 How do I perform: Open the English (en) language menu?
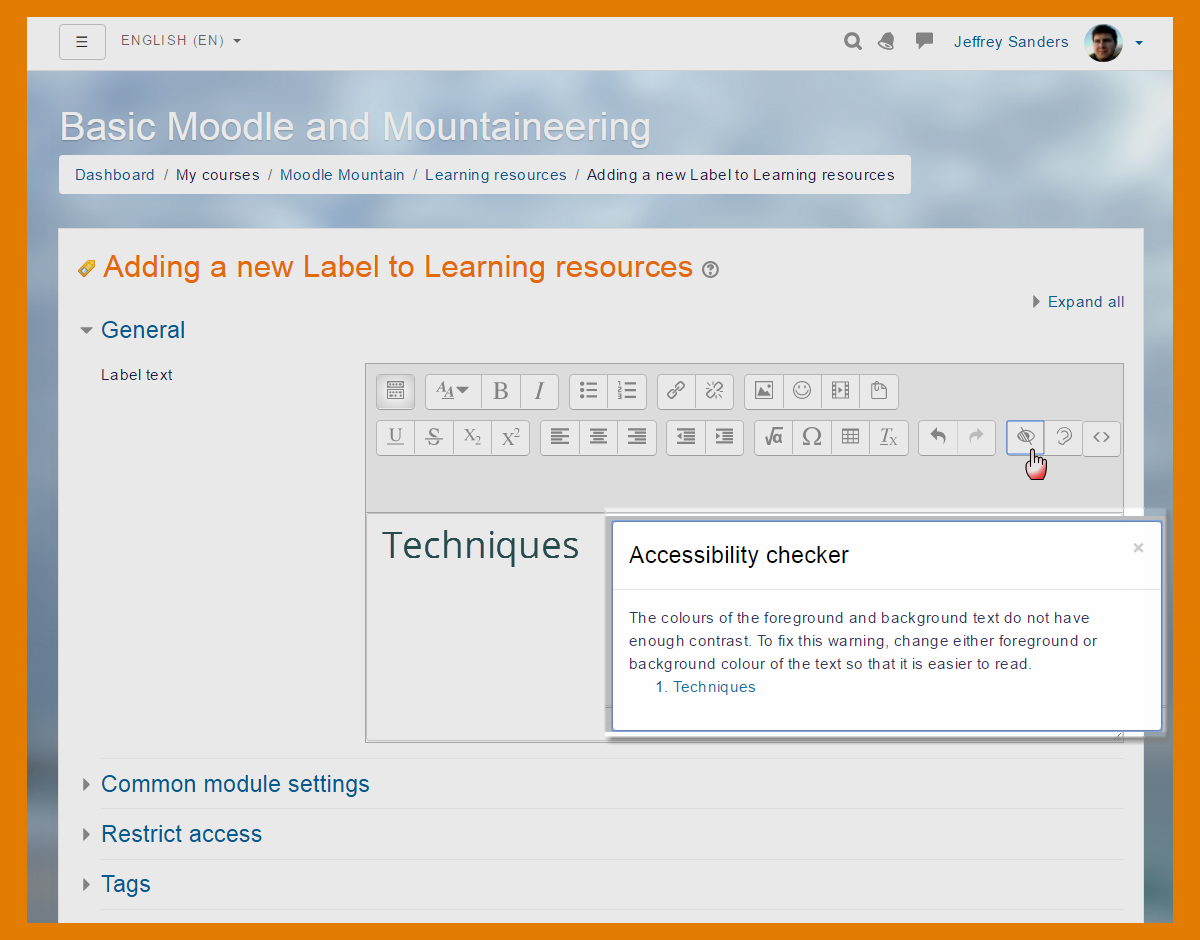coord(181,41)
